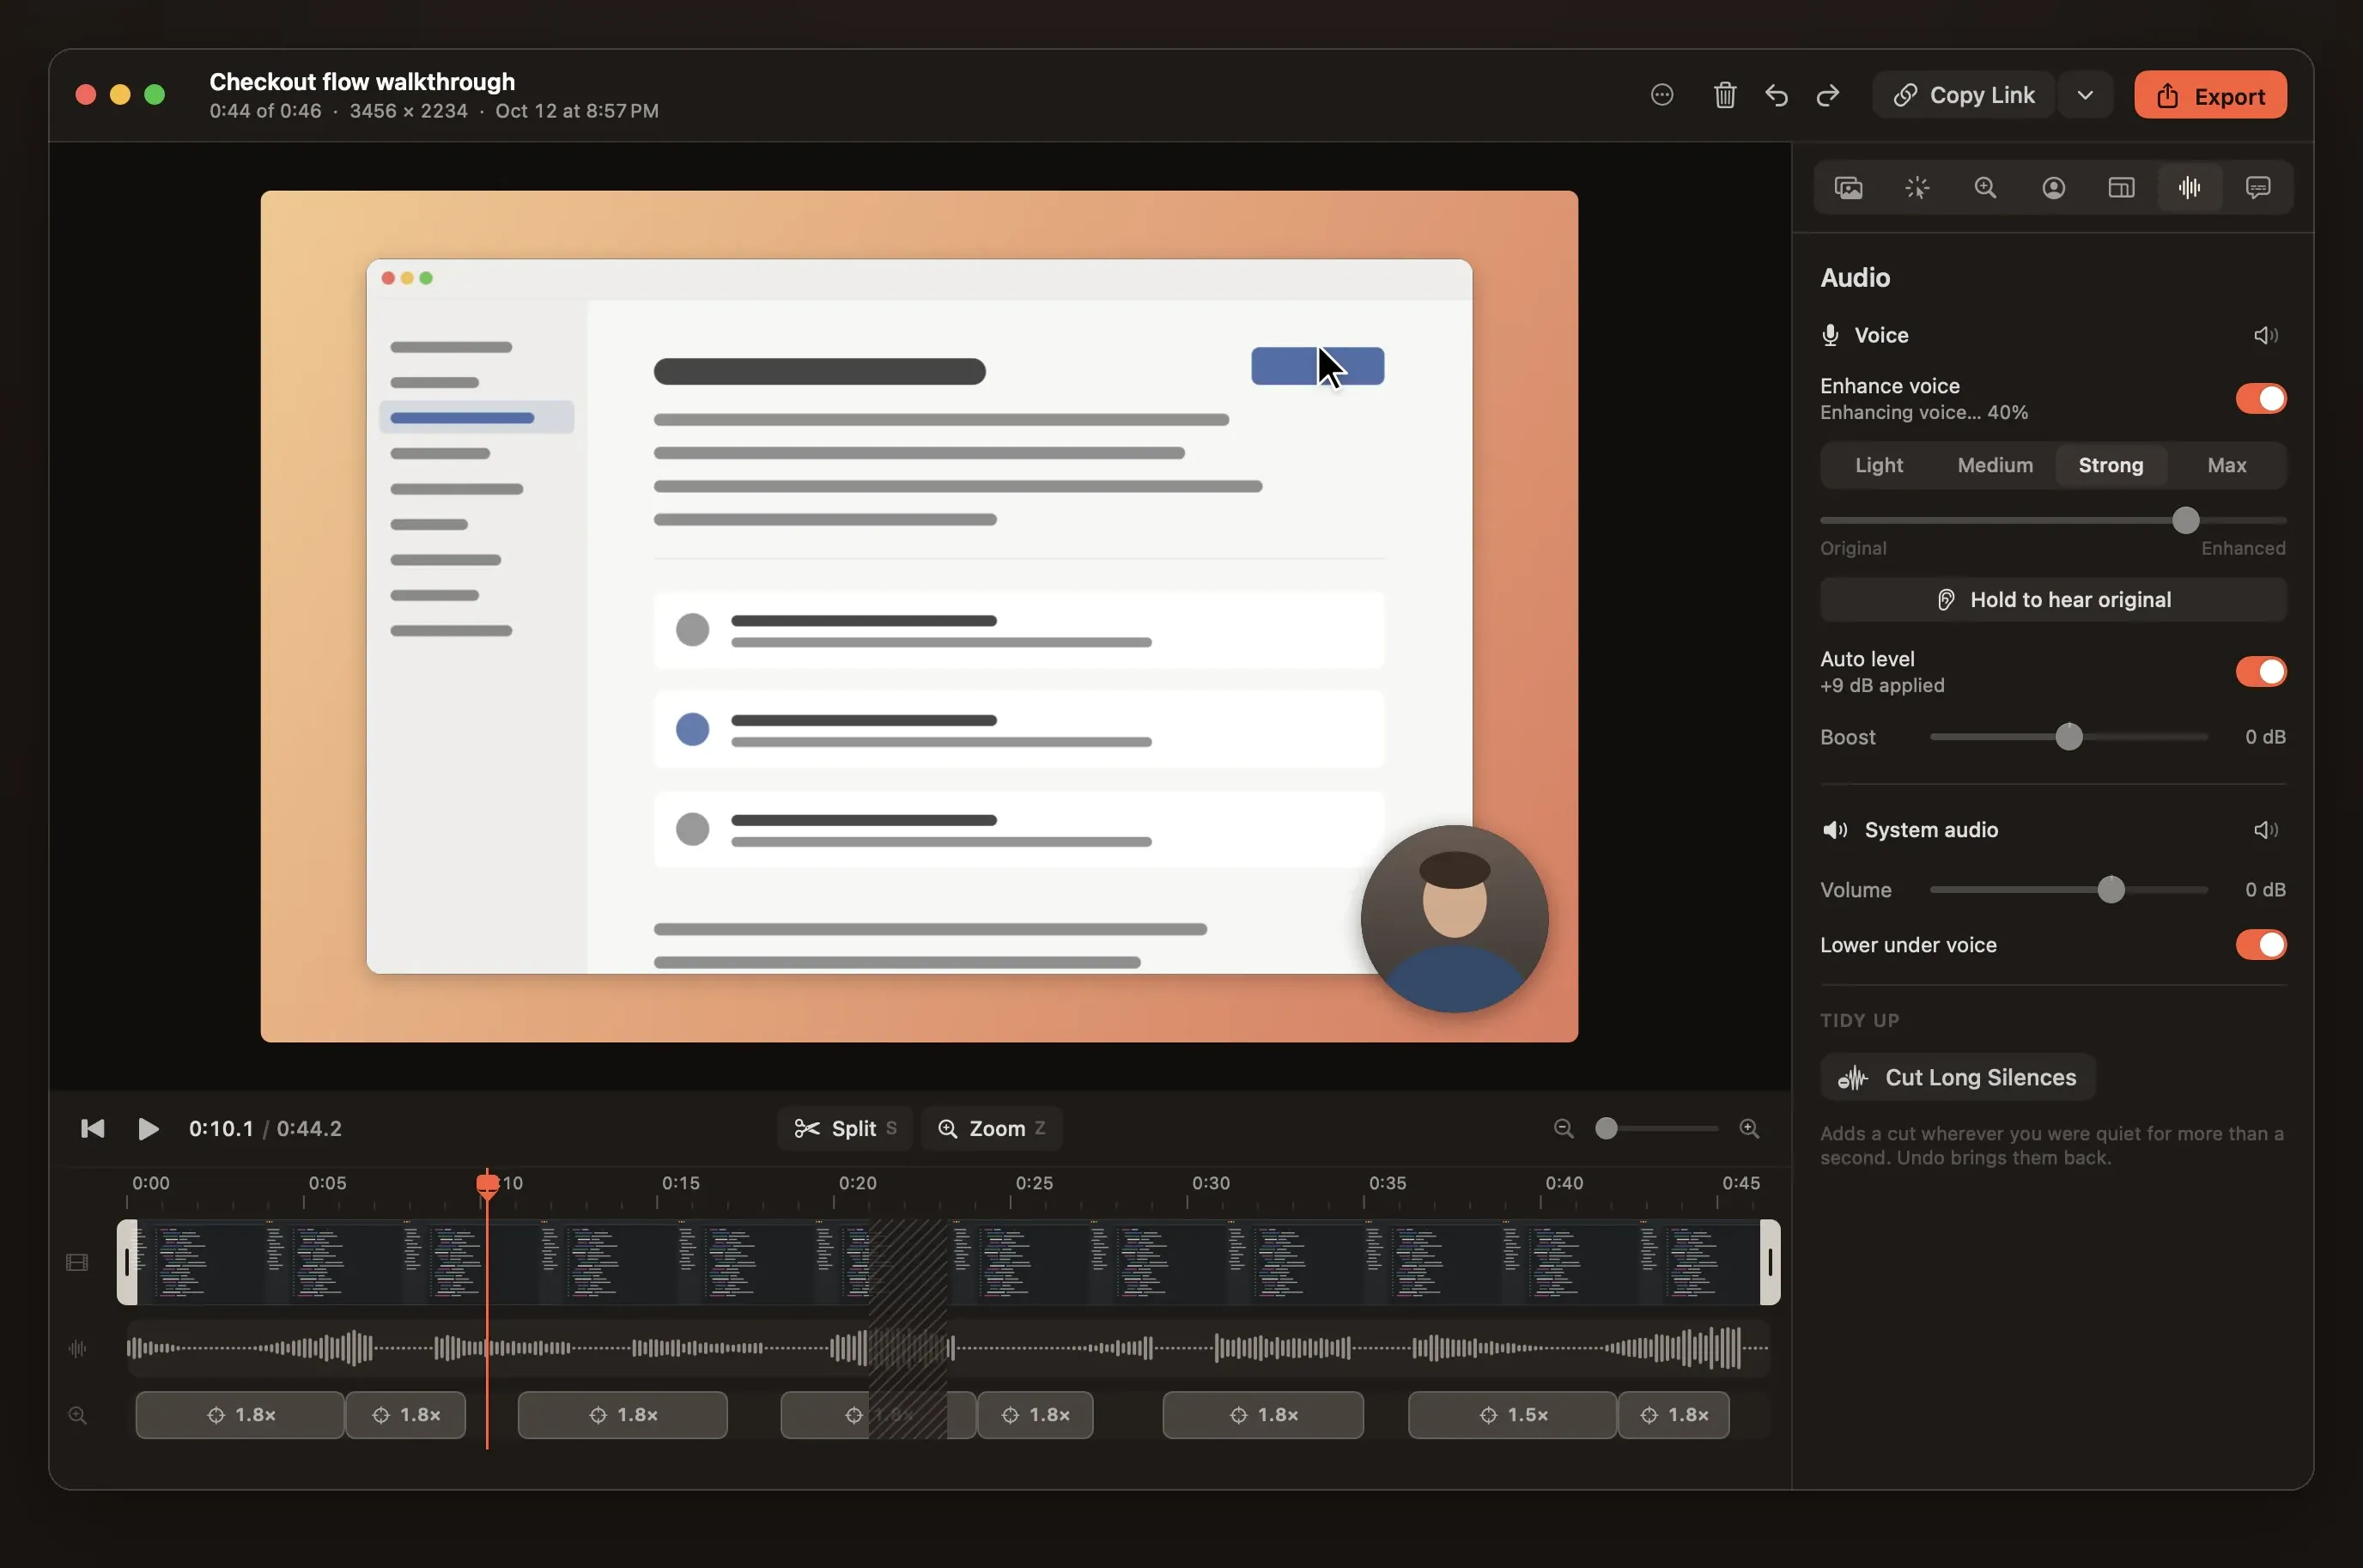The height and width of the screenshot is (1568, 2363).
Task: Click the Original/Enhanced mix slider handle
Action: (2186, 521)
